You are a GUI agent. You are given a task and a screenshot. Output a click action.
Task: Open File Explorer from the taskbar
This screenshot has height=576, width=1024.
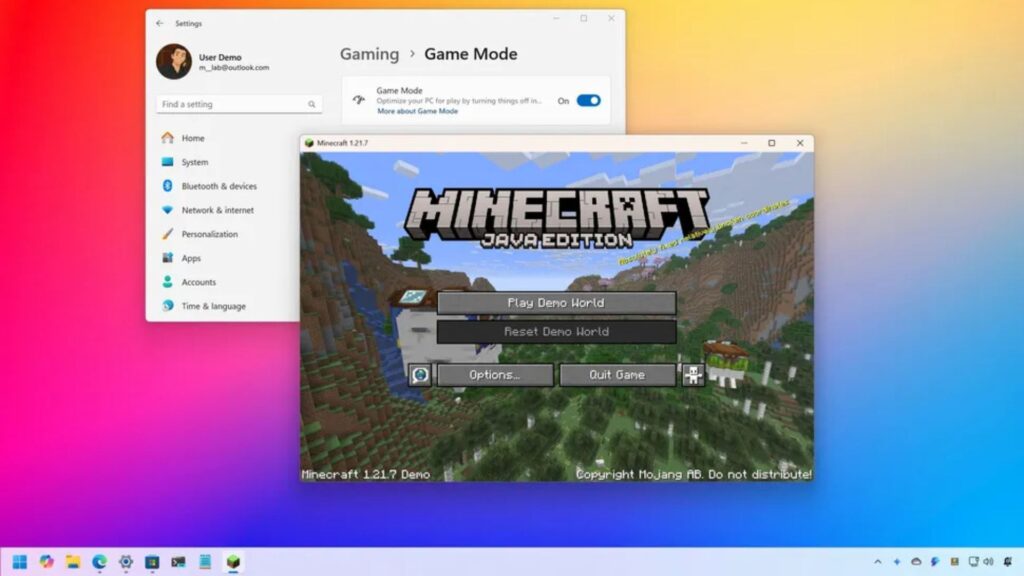72,562
